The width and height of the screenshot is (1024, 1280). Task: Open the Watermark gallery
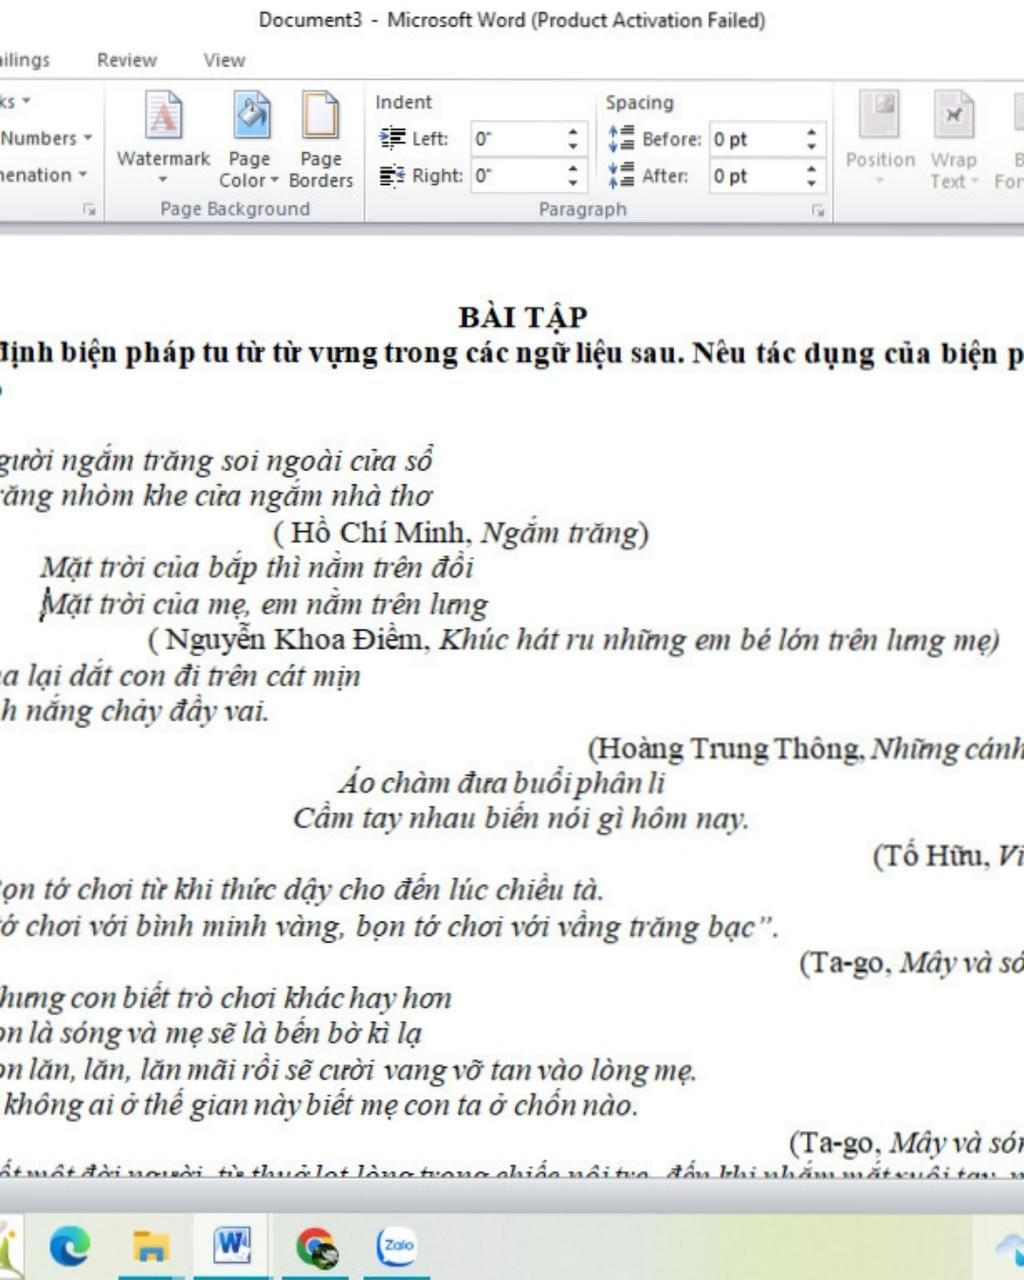(163, 138)
